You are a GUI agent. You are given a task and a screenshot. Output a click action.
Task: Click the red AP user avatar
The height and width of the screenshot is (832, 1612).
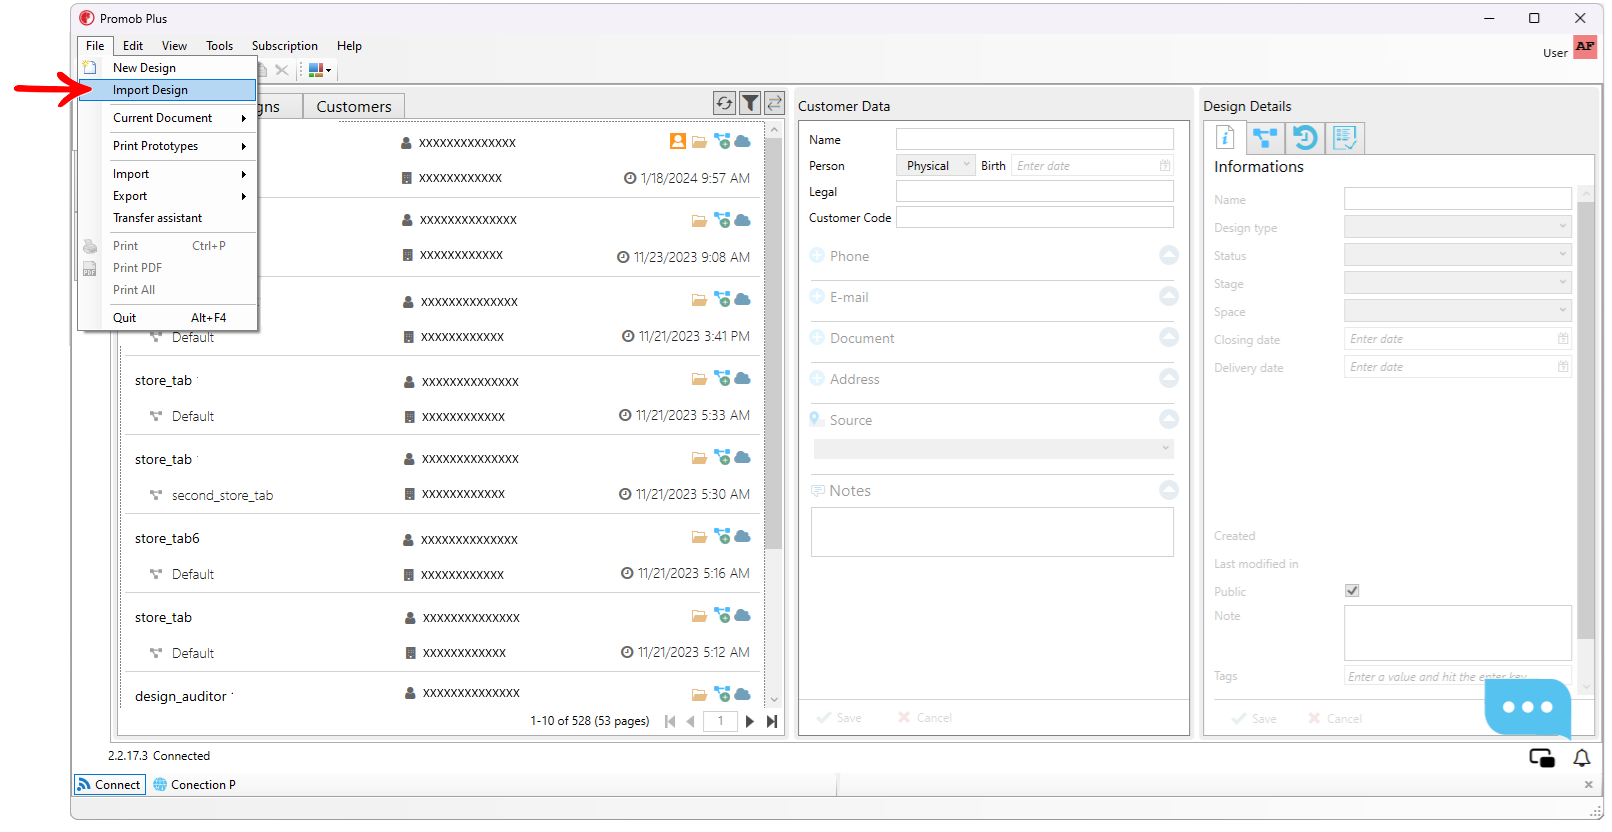(1585, 47)
